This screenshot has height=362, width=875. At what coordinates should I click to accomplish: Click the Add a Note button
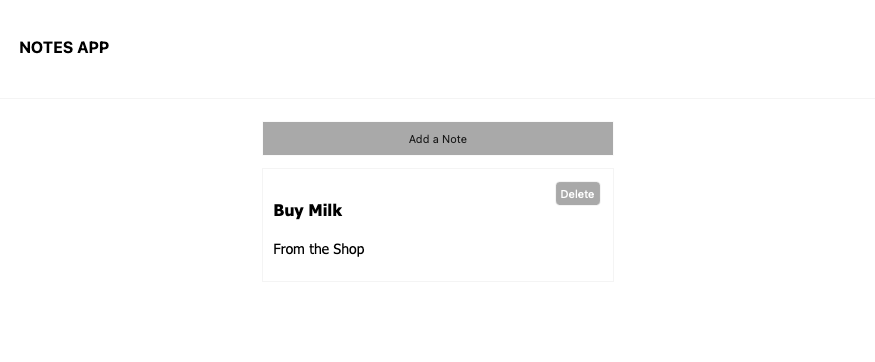coord(438,138)
